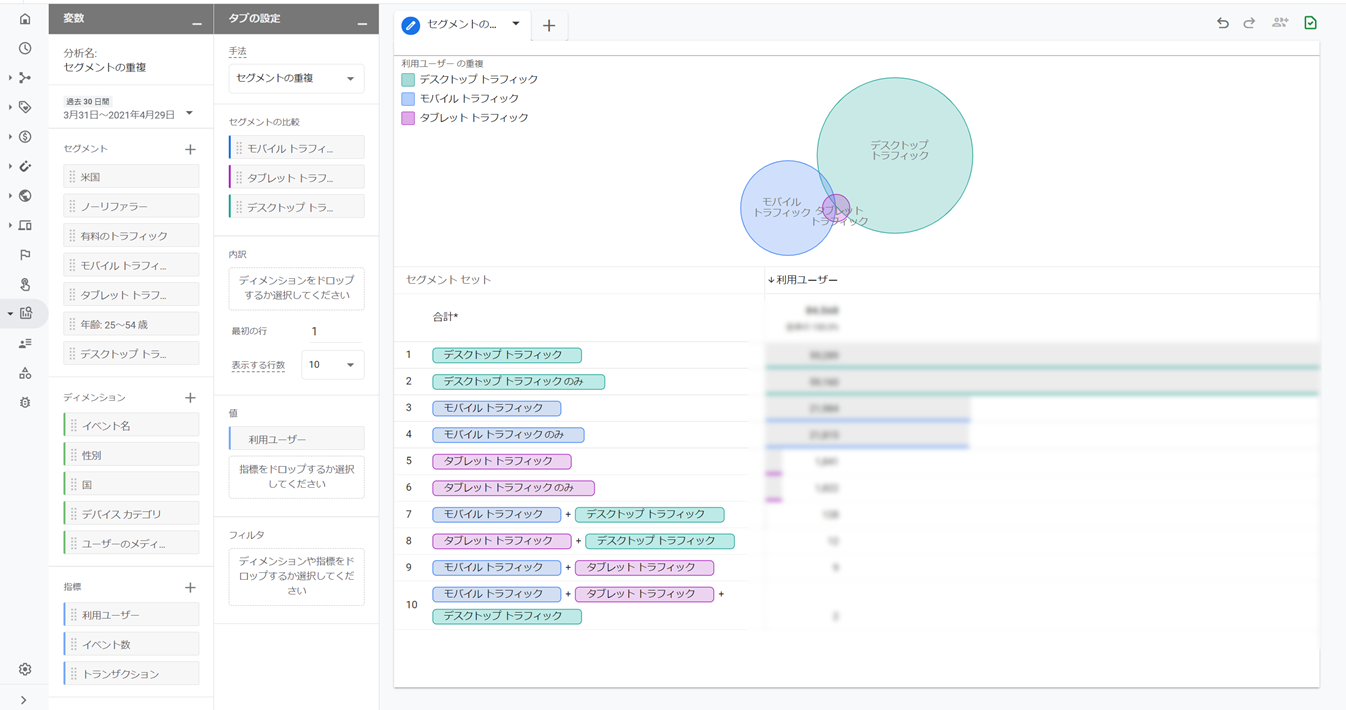Open the Realtime clock icon in sidebar
The image size is (1346, 710).
click(25, 48)
